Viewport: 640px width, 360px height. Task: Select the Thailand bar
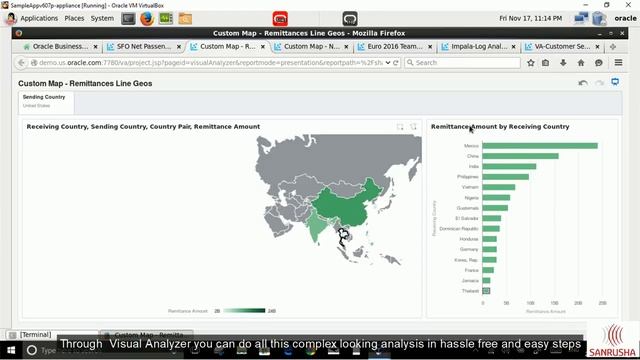[x=486, y=291]
